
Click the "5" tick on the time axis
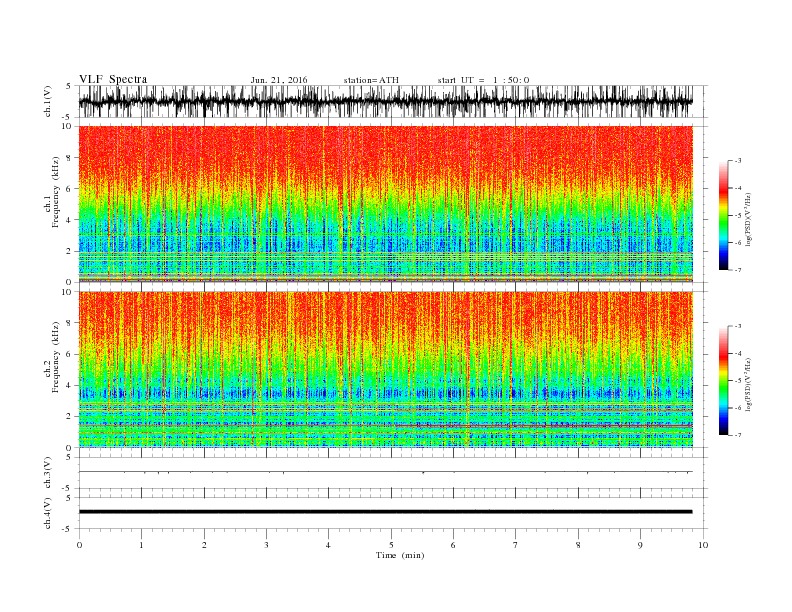tap(391, 545)
